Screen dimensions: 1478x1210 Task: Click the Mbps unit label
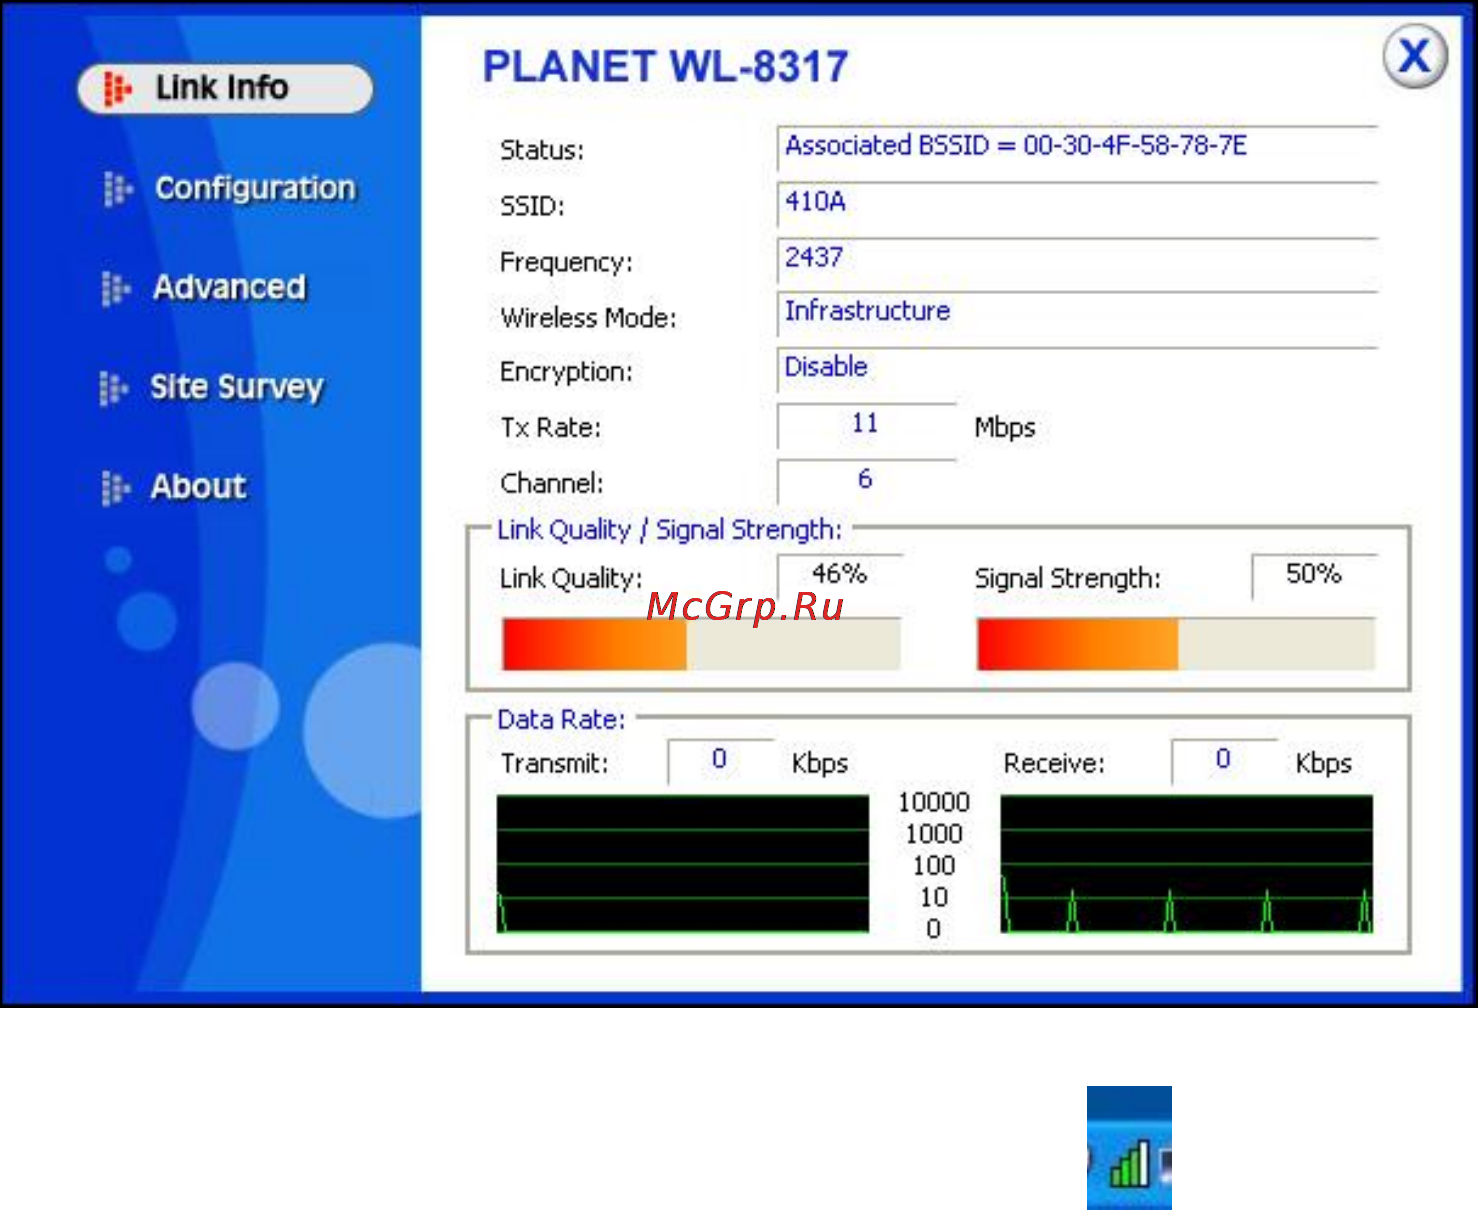tap(1005, 428)
